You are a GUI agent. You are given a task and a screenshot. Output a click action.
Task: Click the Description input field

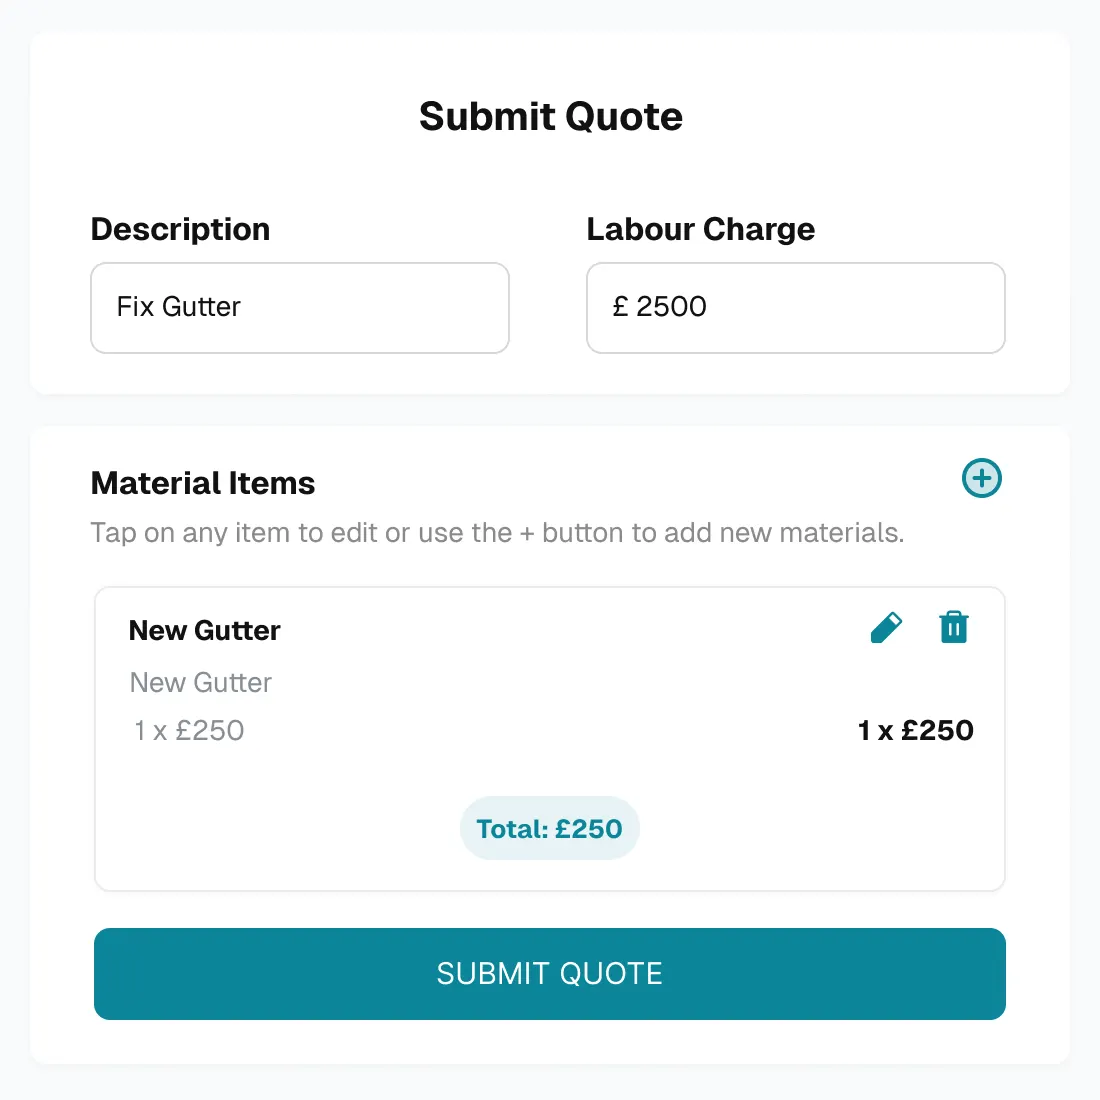click(300, 308)
